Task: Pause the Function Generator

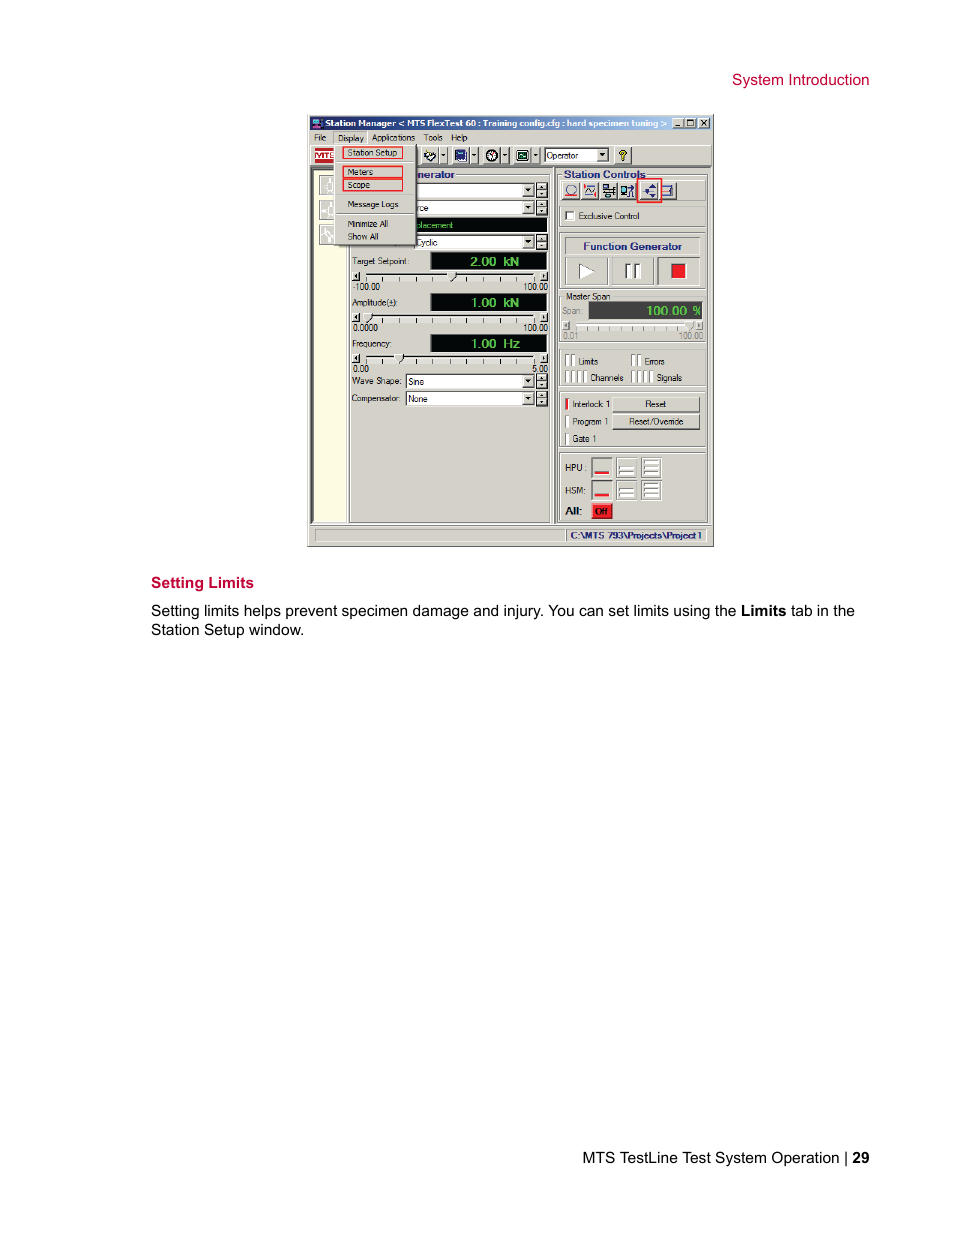Action: pyautogui.click(x=632, y=271)
